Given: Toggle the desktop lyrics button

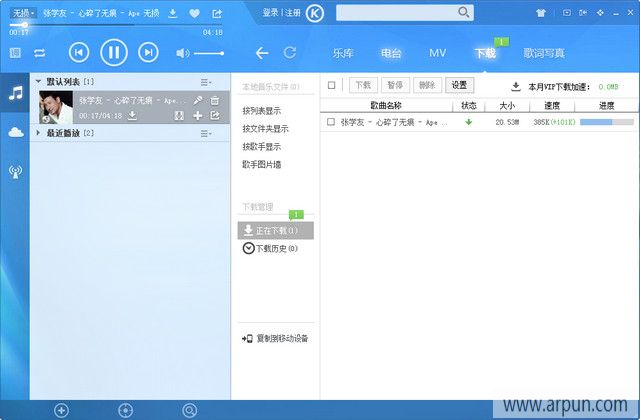Looking at the screenshot, I should 15,53.
